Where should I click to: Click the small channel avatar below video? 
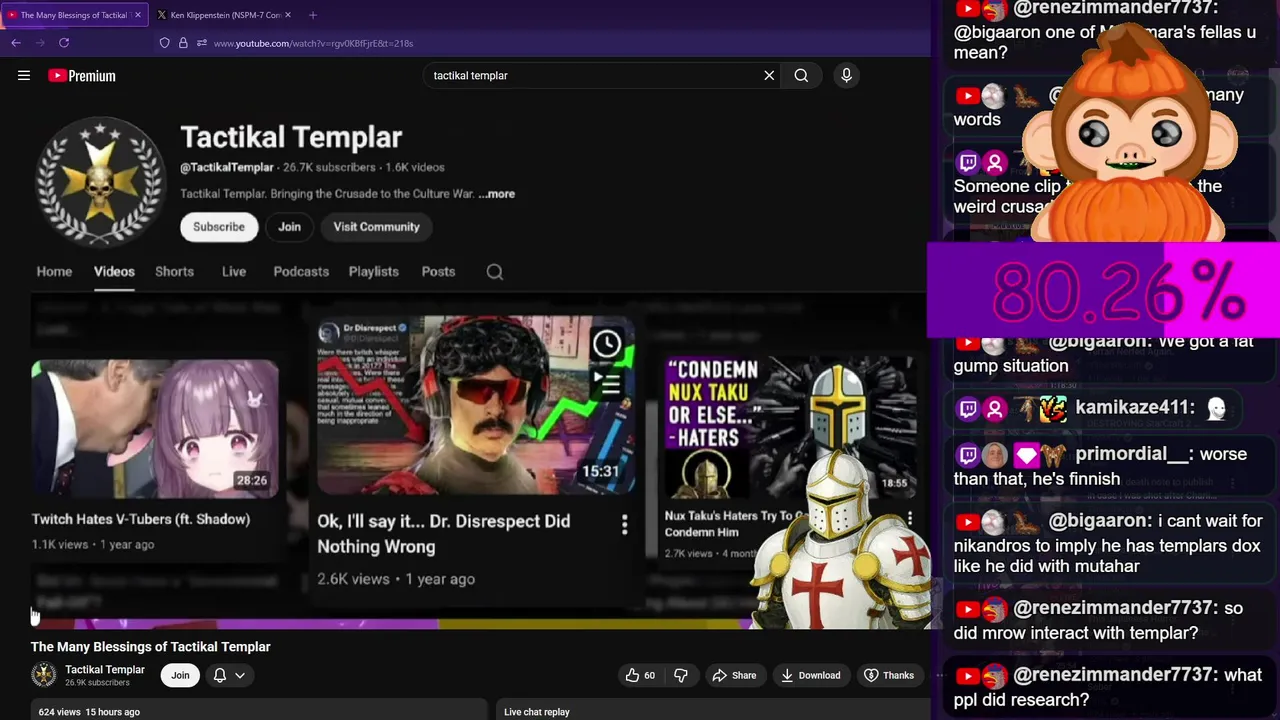click(44, 675)
